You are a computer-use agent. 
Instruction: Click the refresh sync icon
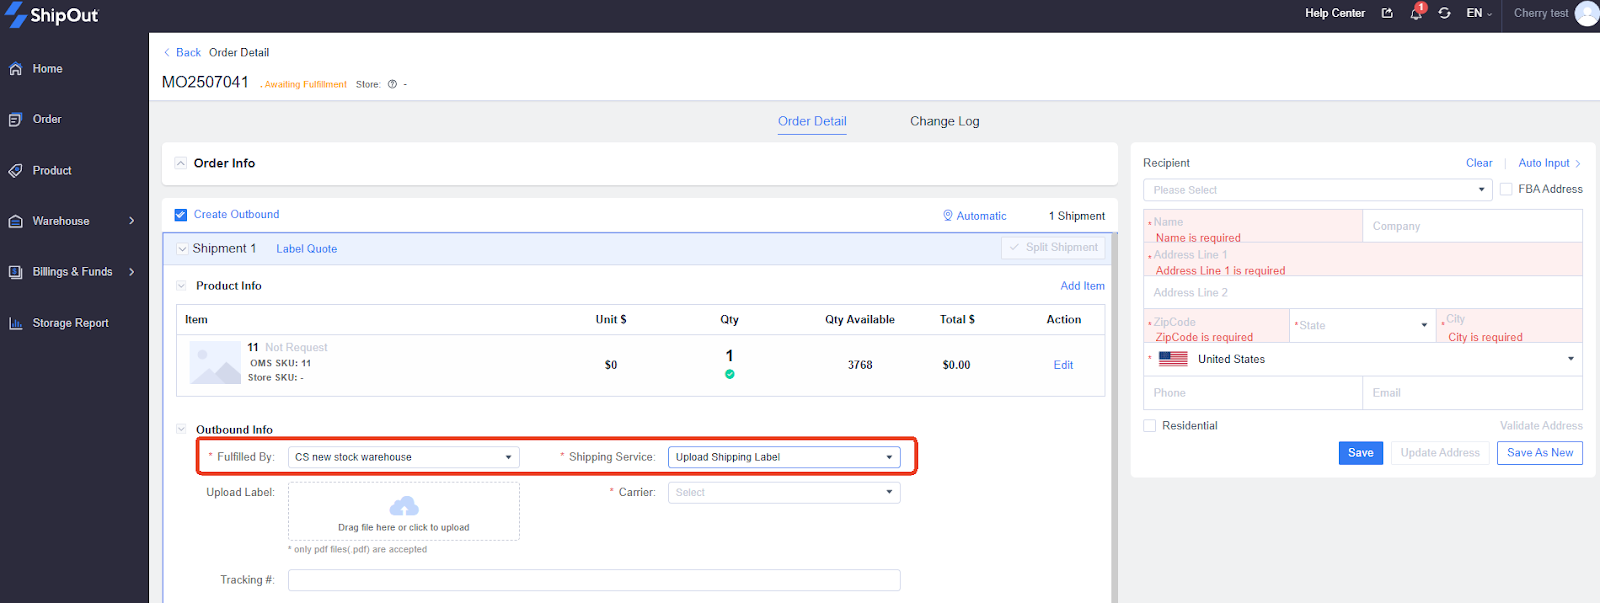pos(1444,13)
